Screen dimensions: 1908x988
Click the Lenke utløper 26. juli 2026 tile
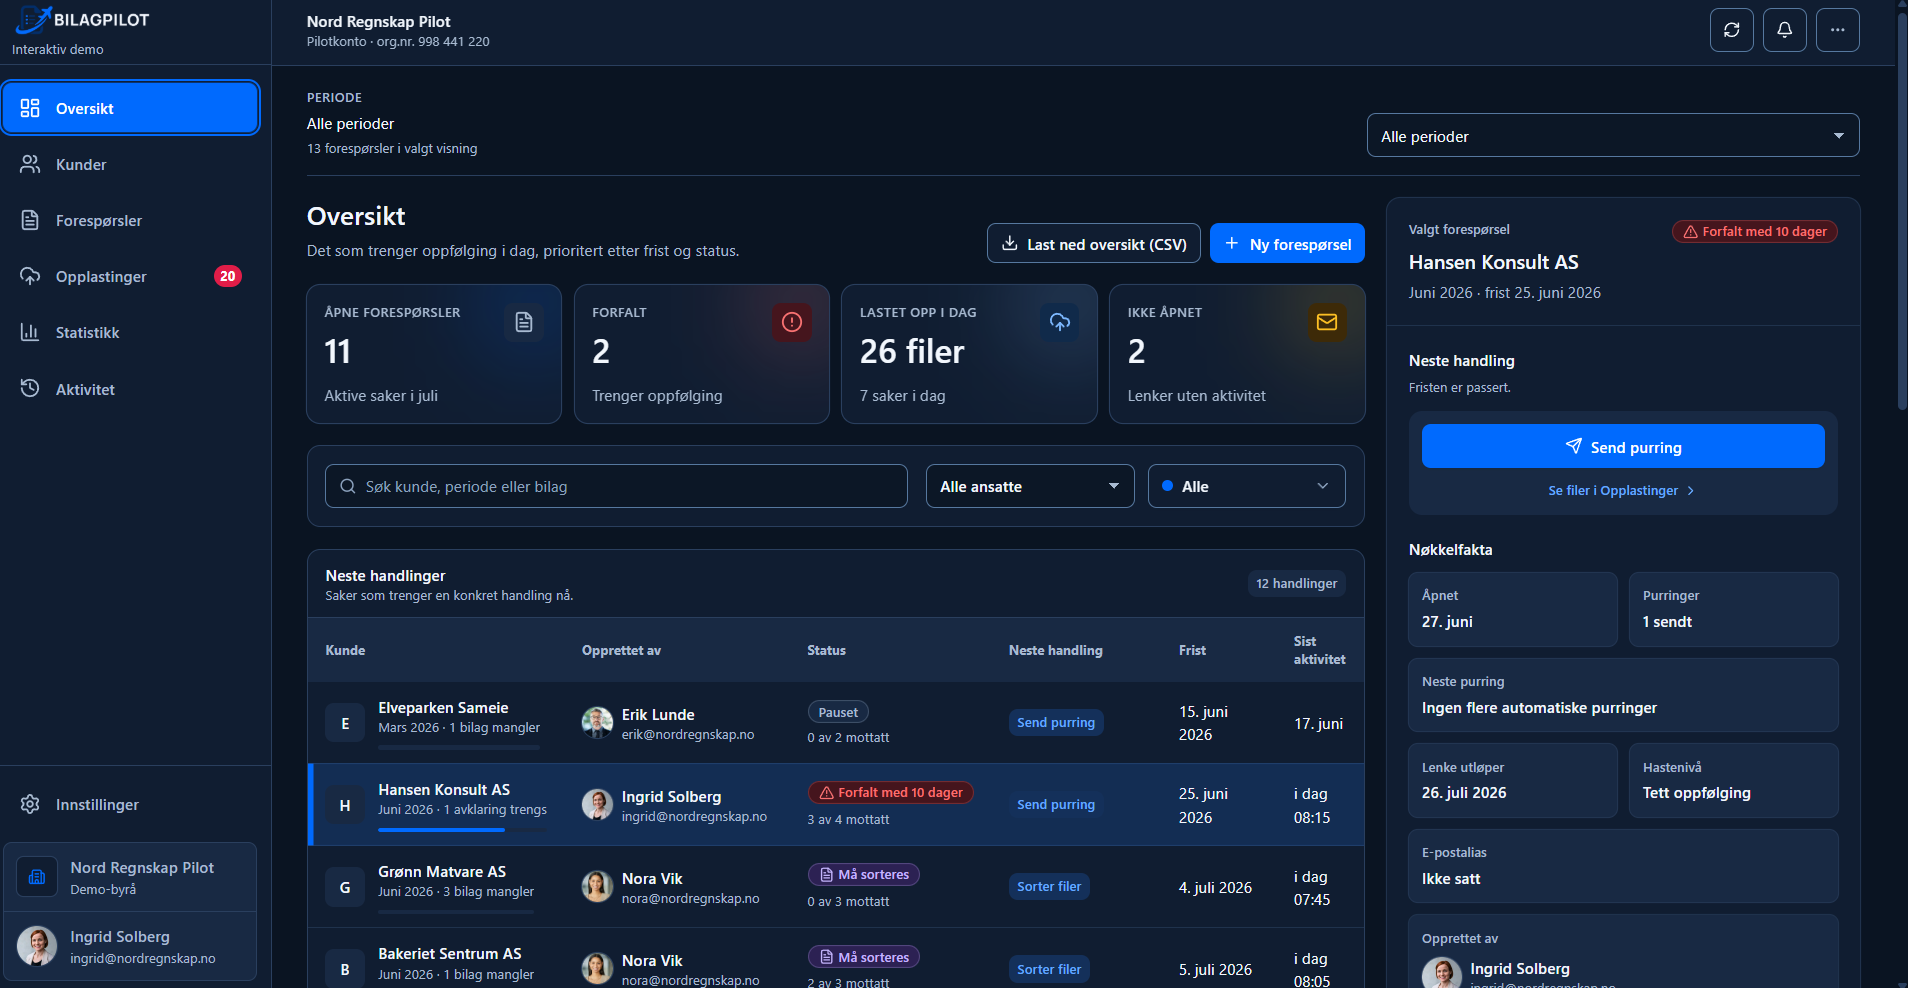coord(1513,780)
